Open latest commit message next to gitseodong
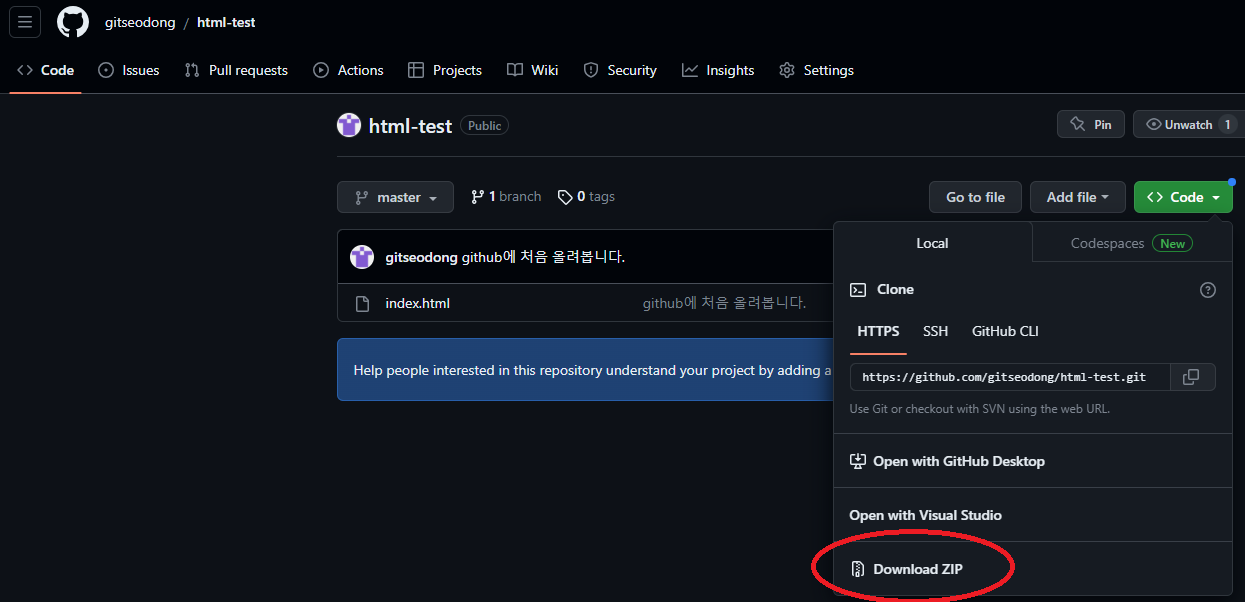The width and height of the screenshot is (1245, 602). pos(543,257)
